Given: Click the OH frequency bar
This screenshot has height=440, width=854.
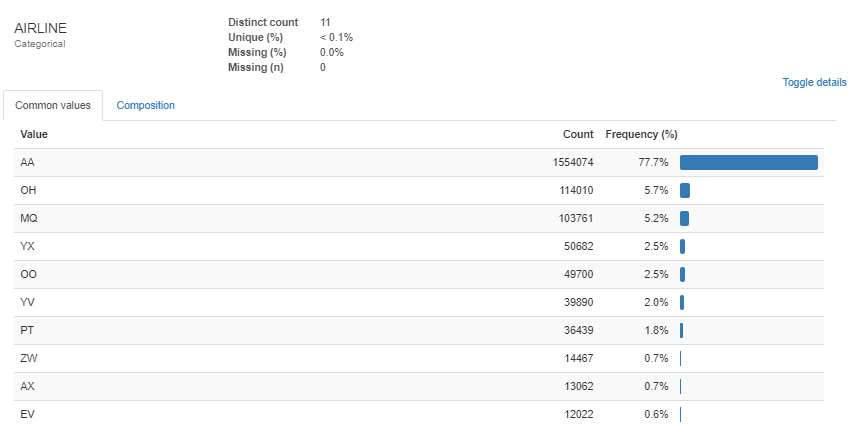Looking at the screenshot, I should point(685,190).
